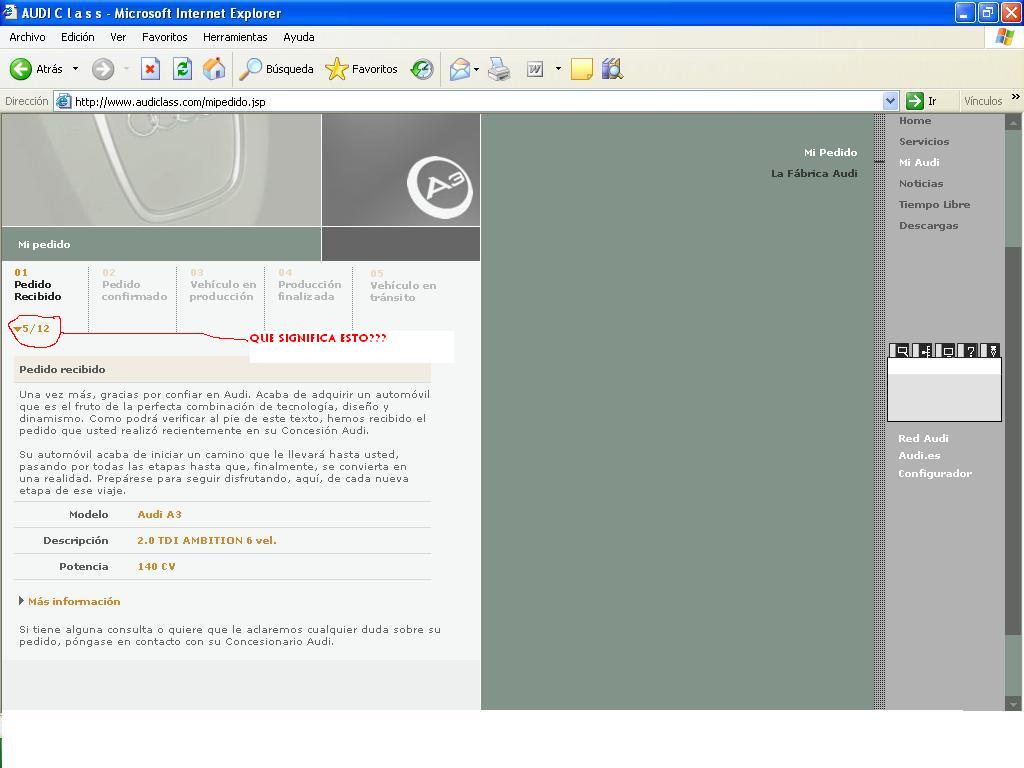Image resolution: width=1024 pixels, height=768 pixels.
Task: Print the page with the printer icon
Action: 500,69
